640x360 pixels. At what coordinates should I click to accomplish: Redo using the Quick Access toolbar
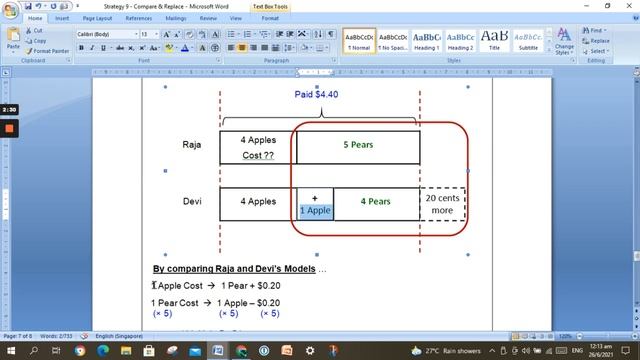click(53, 6)
